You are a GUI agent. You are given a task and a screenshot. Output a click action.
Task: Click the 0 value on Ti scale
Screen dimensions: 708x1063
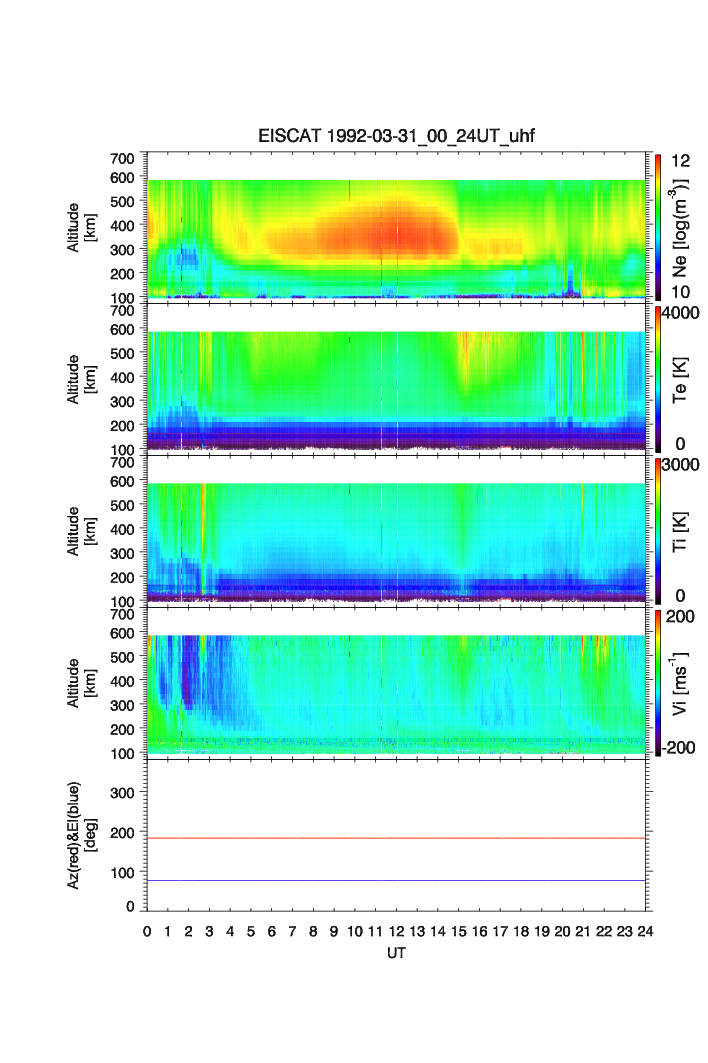680,596
